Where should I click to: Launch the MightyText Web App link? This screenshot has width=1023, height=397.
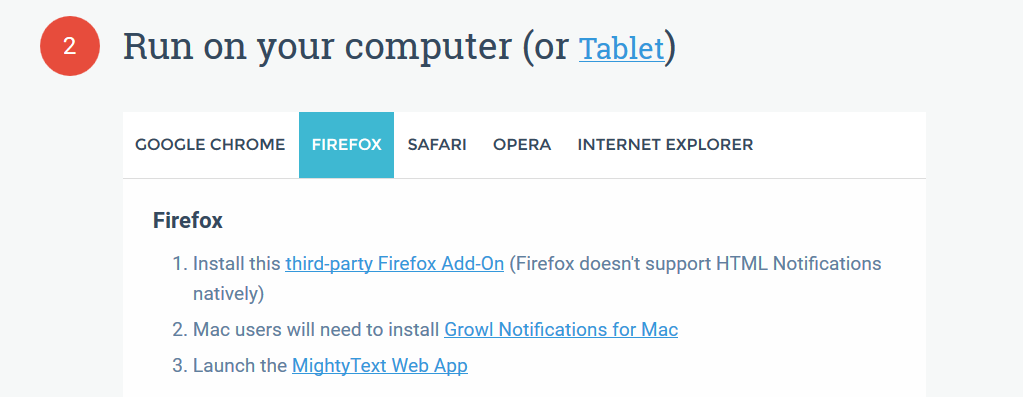(380, 366)
